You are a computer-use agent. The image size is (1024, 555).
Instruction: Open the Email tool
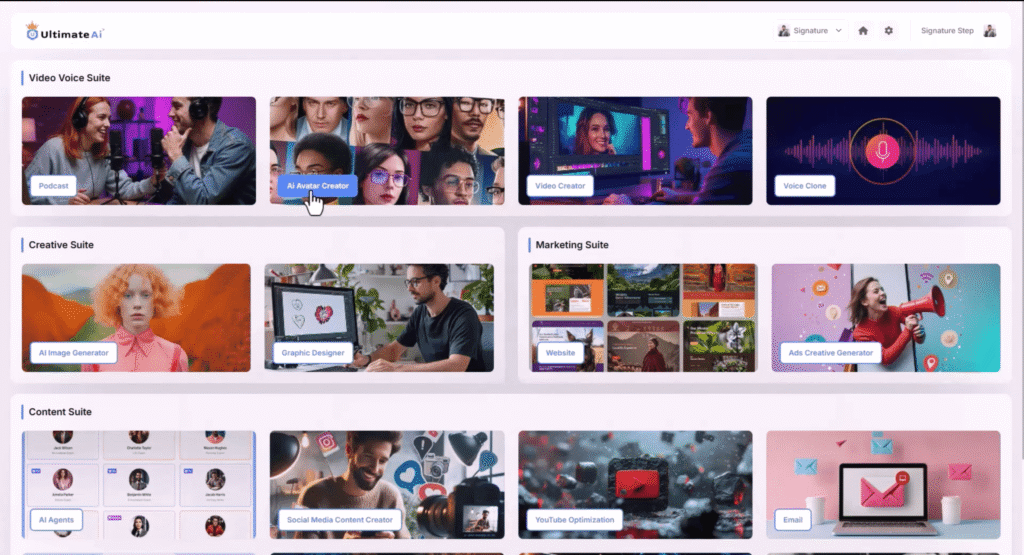[x=791, y=520]
